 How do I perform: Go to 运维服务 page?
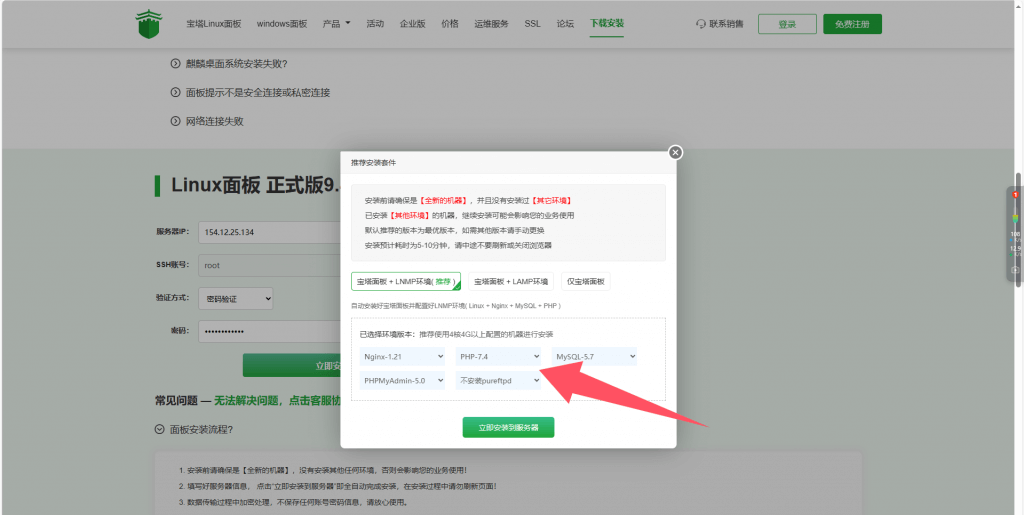point(492,23)
